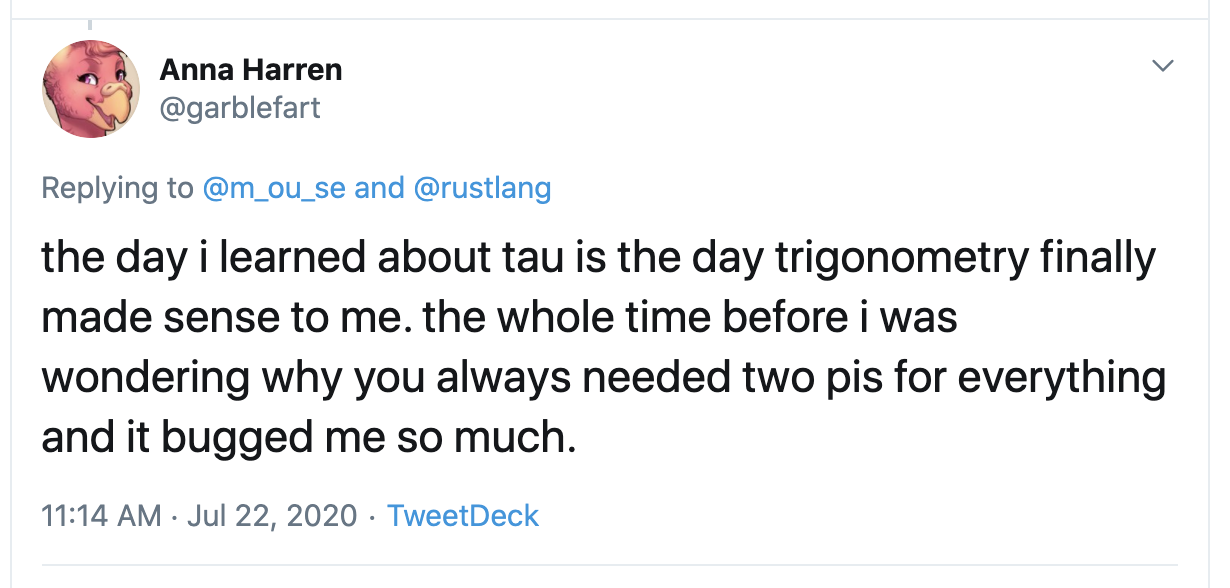Click the 11:14 AM timestamp

tap(101, 516)
